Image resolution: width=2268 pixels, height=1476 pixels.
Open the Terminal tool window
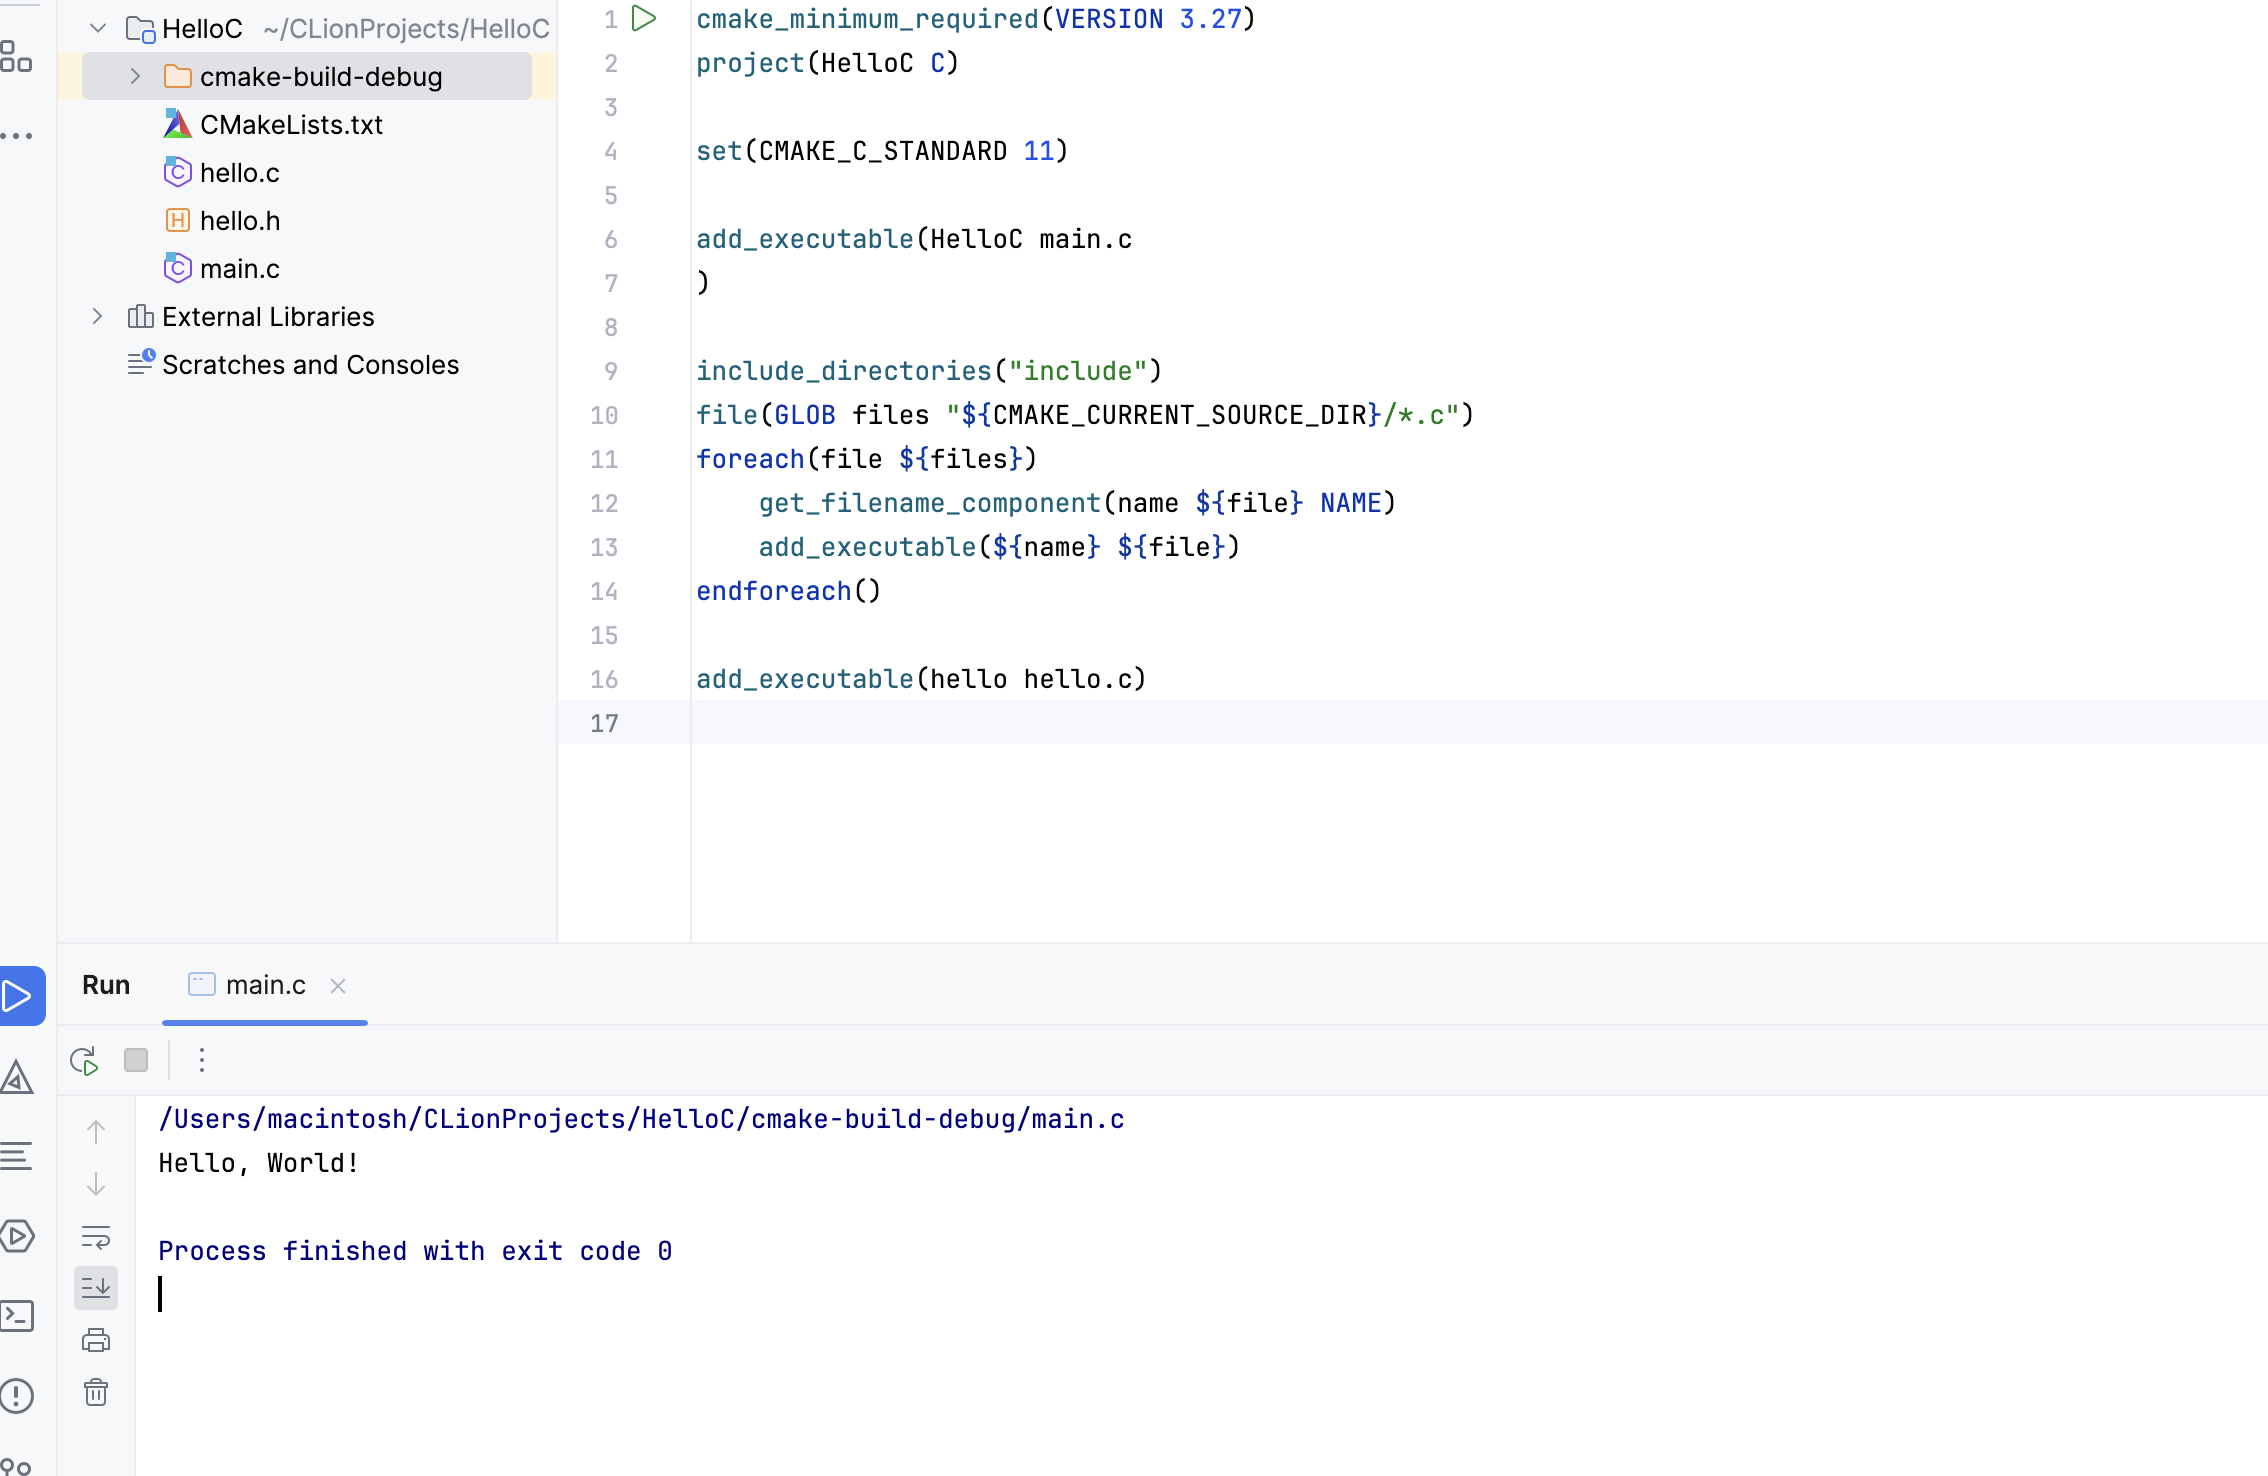click(17, 1316)
